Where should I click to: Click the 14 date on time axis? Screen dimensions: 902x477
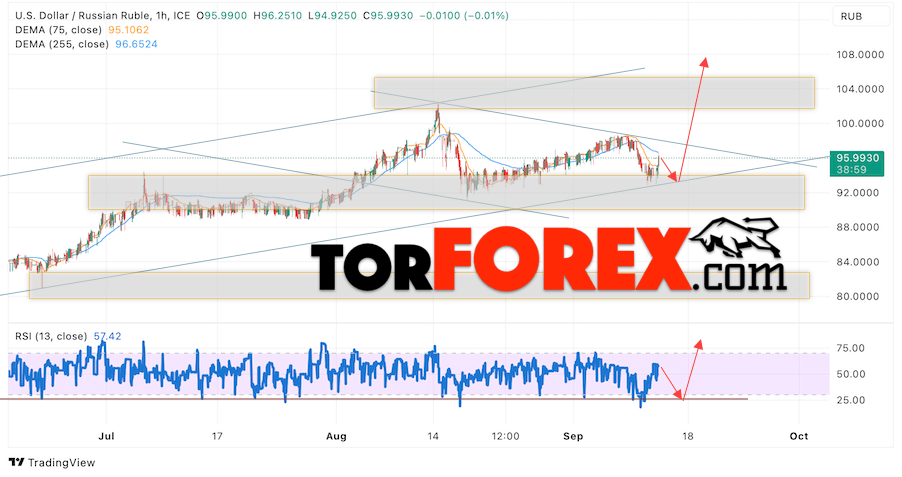[433, 436]
